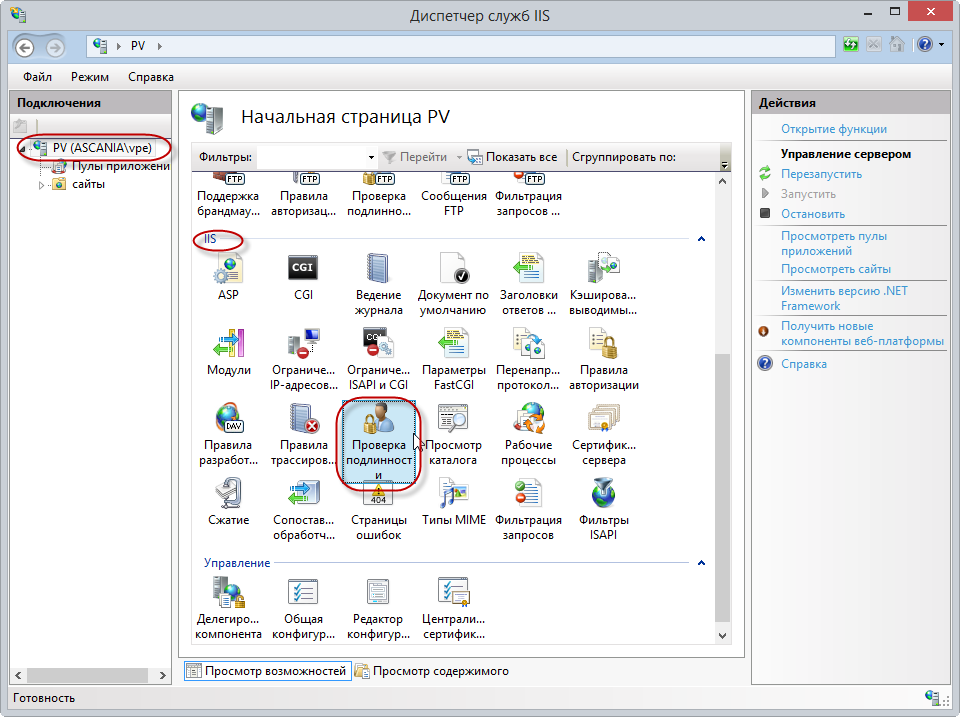Viewport: 960px width, 717px height.
Task: Open Правила трассировки feature icon
Action: (303, 434)
